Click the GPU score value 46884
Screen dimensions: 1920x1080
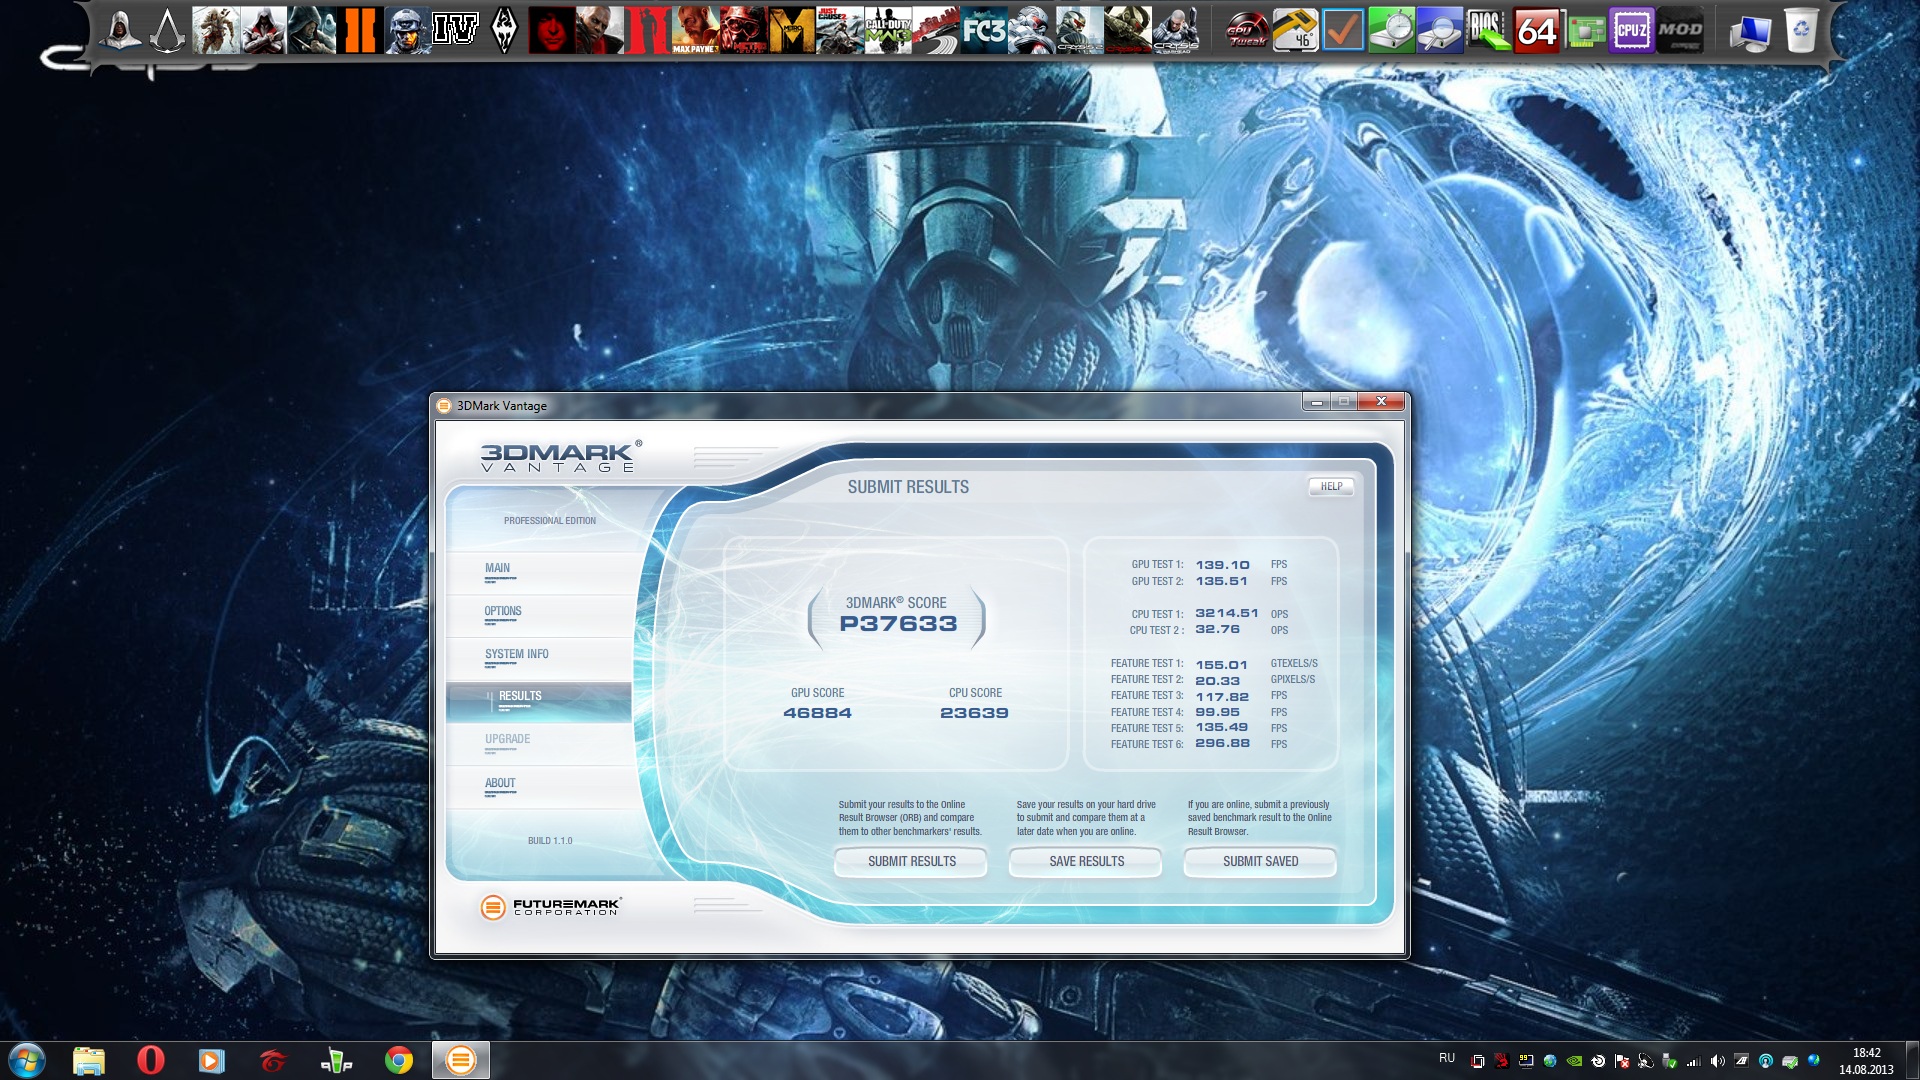(817, 713)
